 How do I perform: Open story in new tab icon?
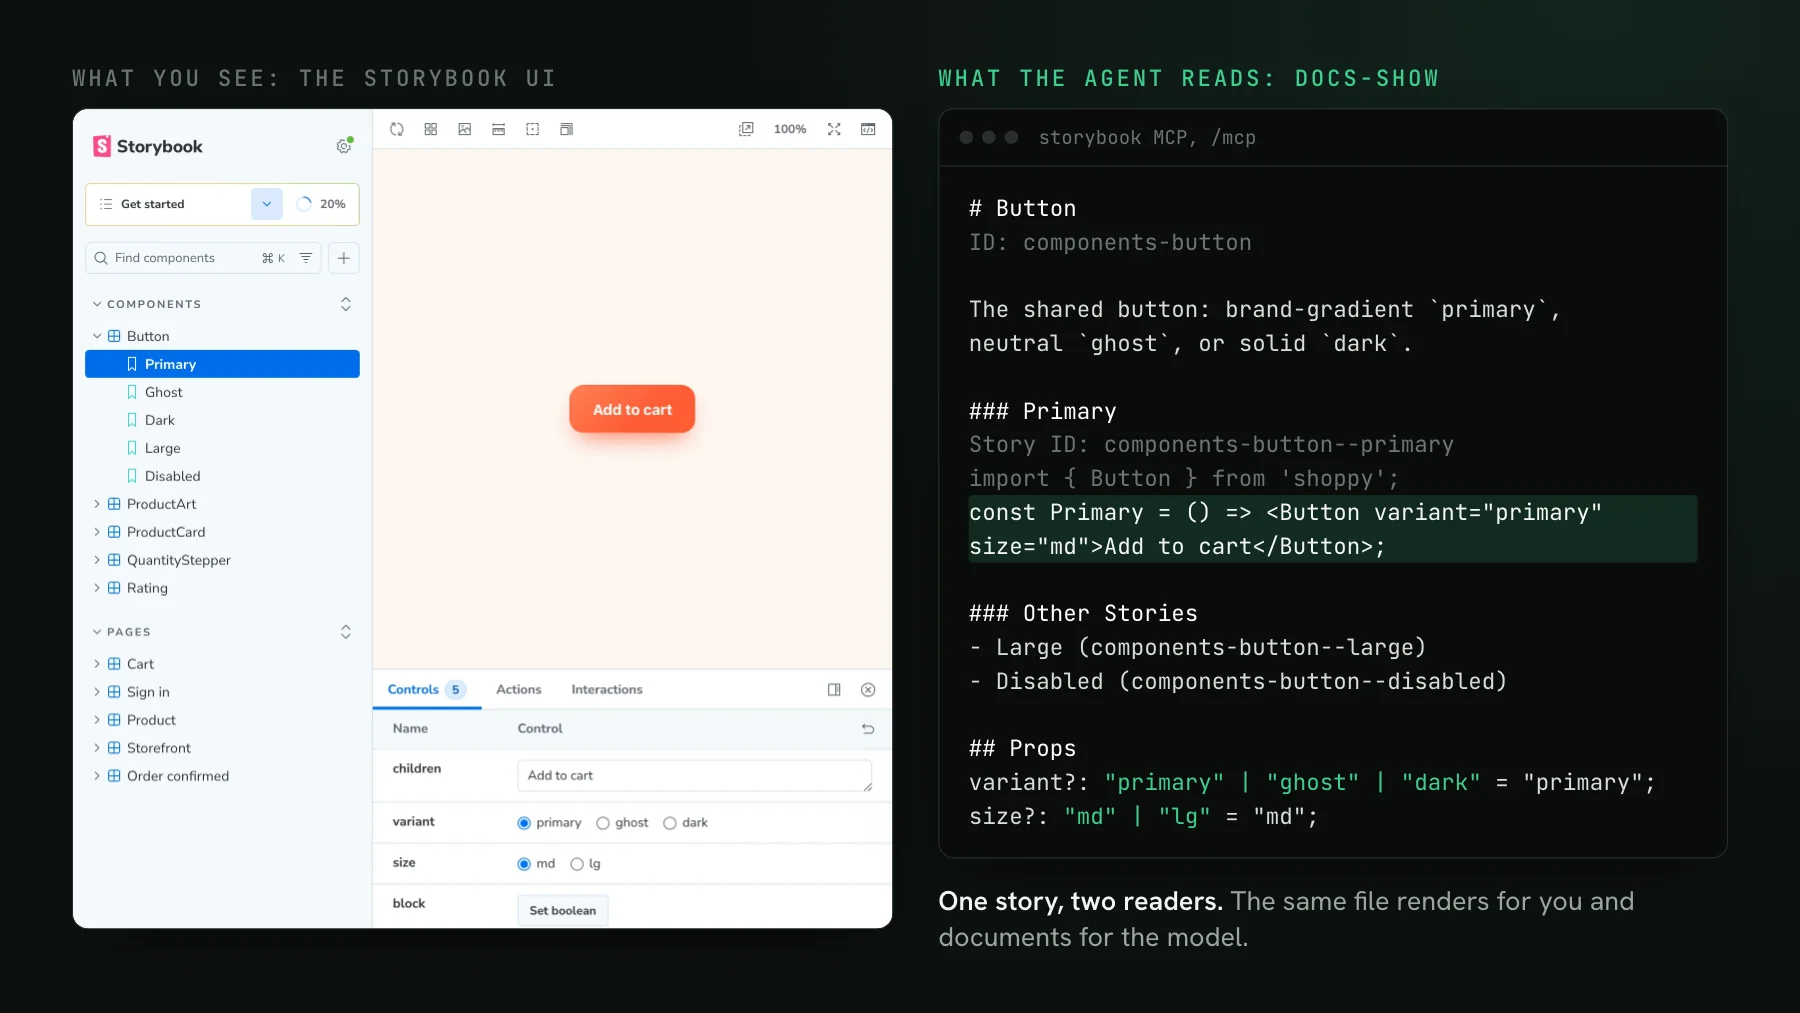tap(746, 129)
